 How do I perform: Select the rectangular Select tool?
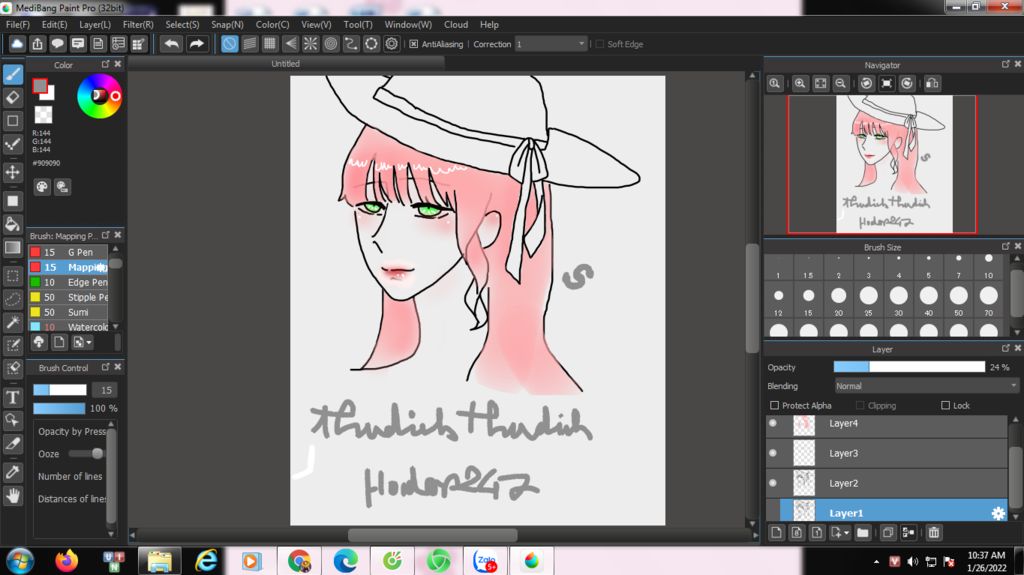13,276
